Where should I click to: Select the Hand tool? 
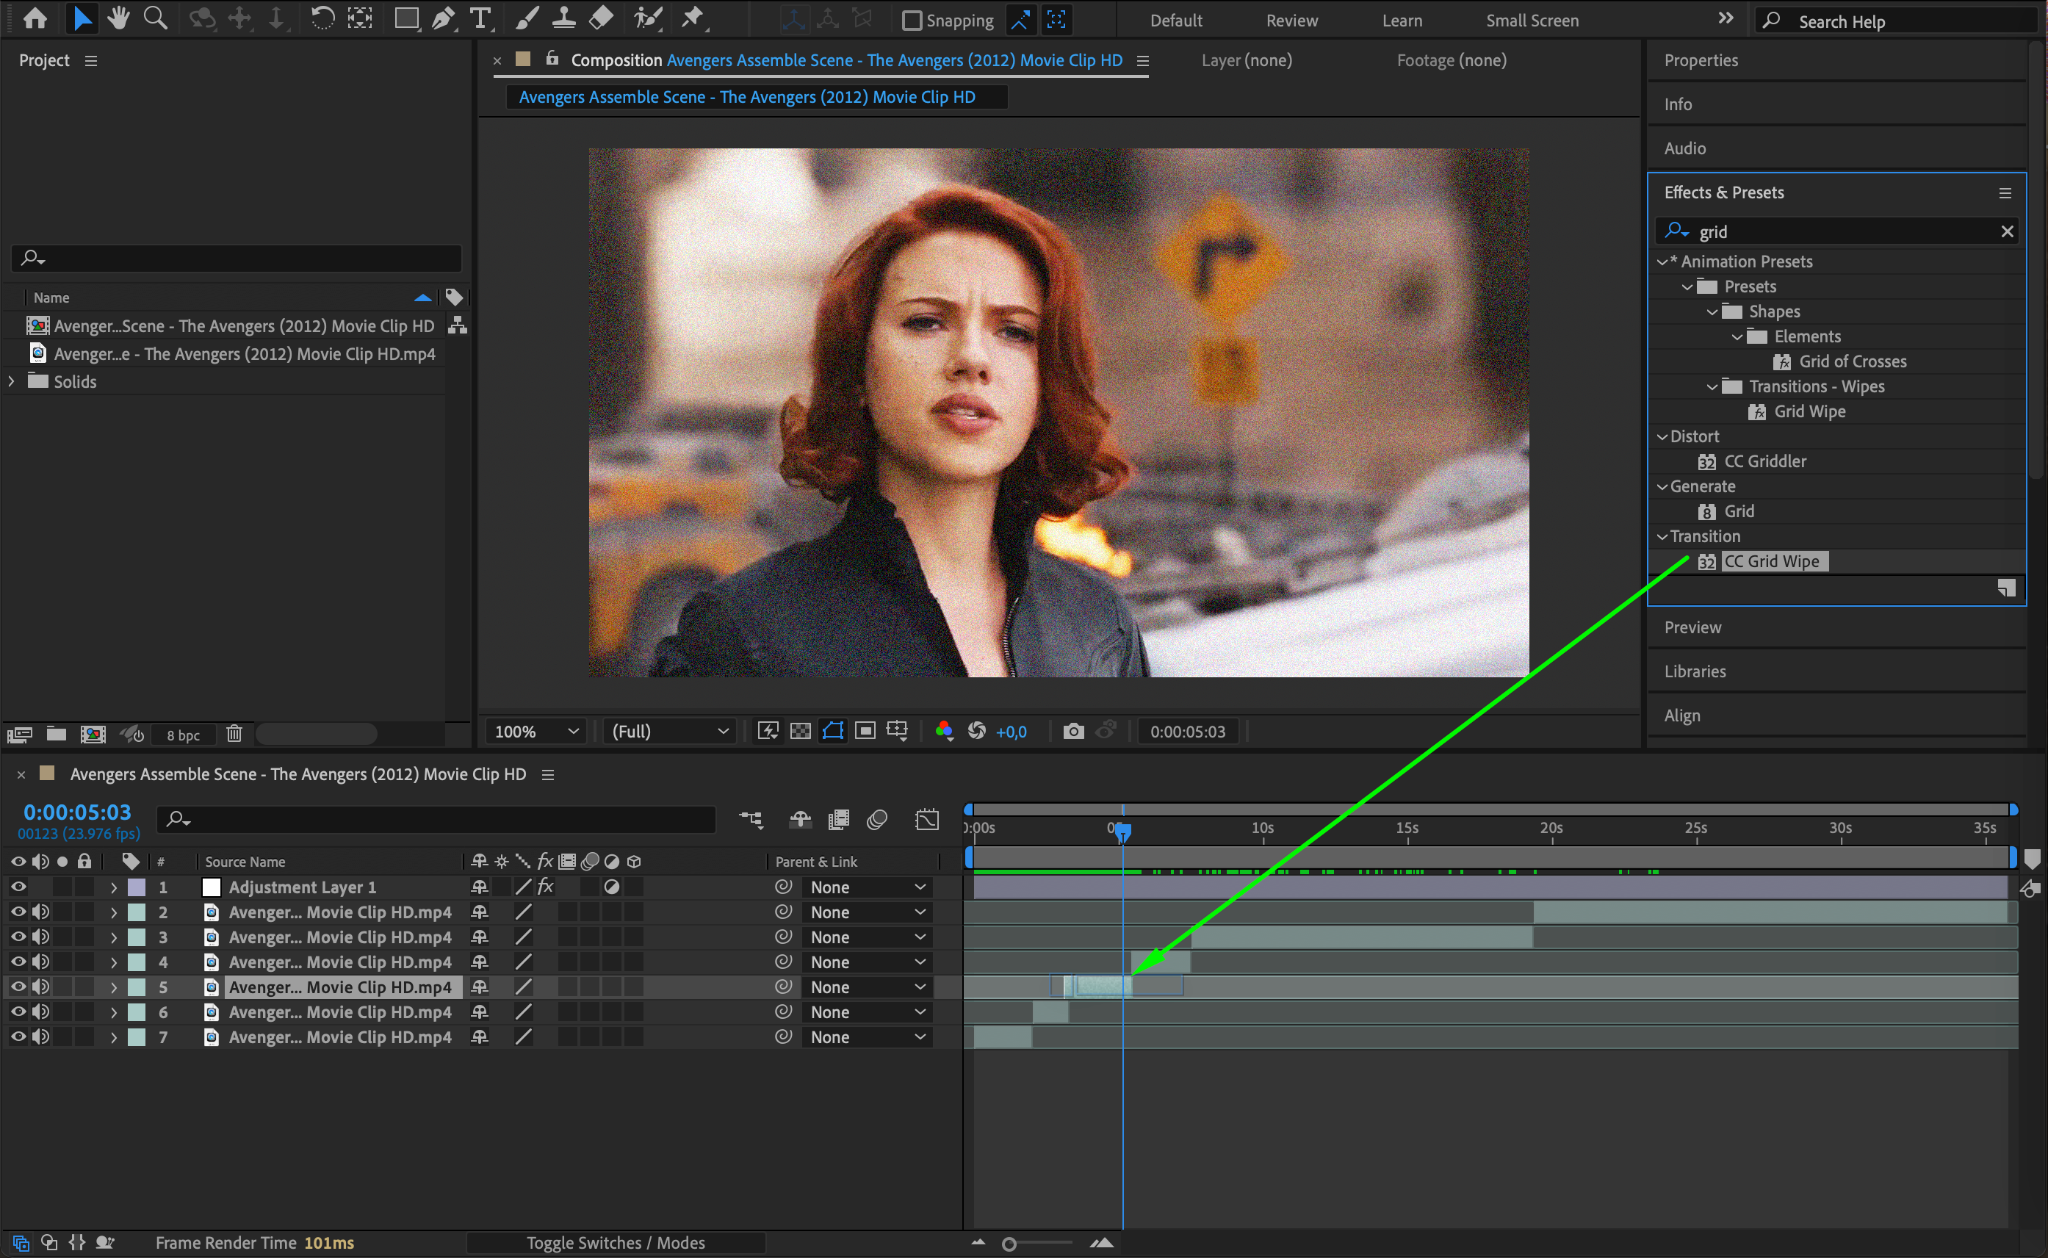pyautogui.click(x=119, y=18)
